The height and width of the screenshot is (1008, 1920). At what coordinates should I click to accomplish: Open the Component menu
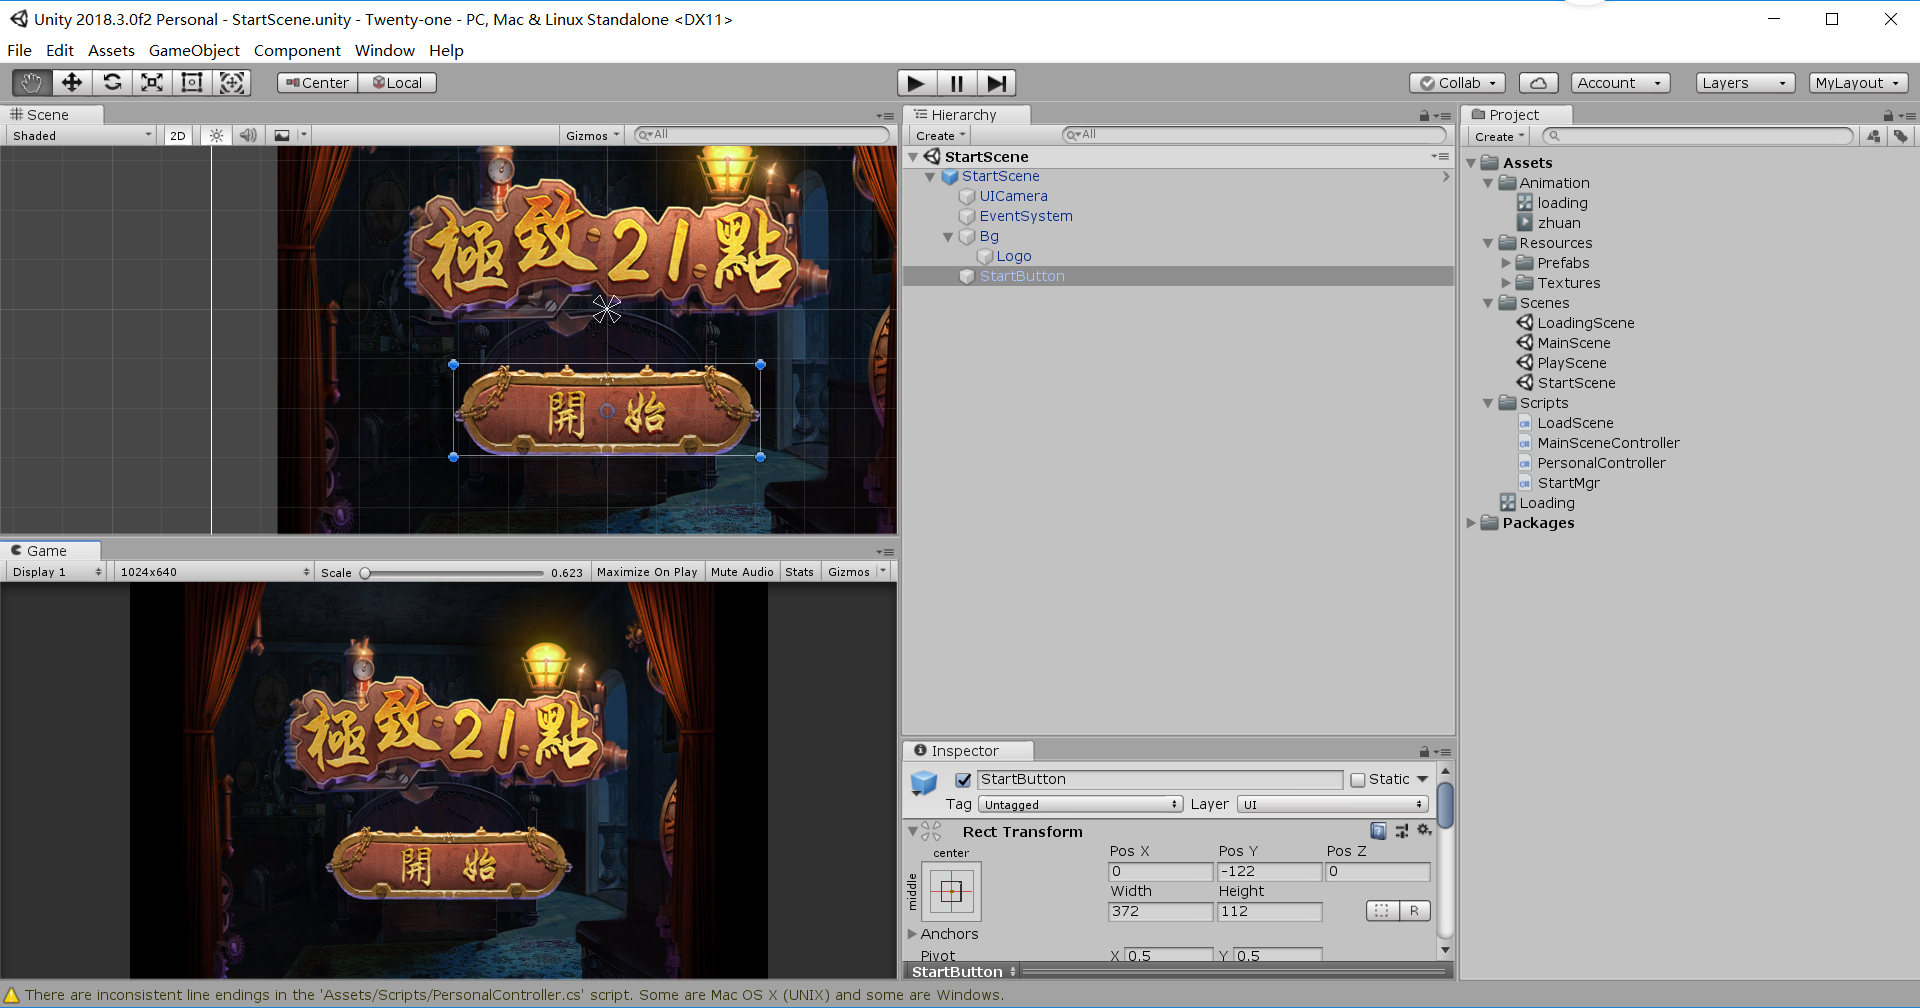(297, 50)
